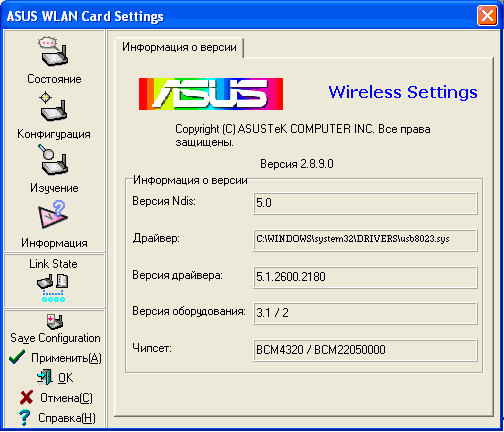
Task: Click the red X Отмена icon
Action: click(x=26, y=397)
